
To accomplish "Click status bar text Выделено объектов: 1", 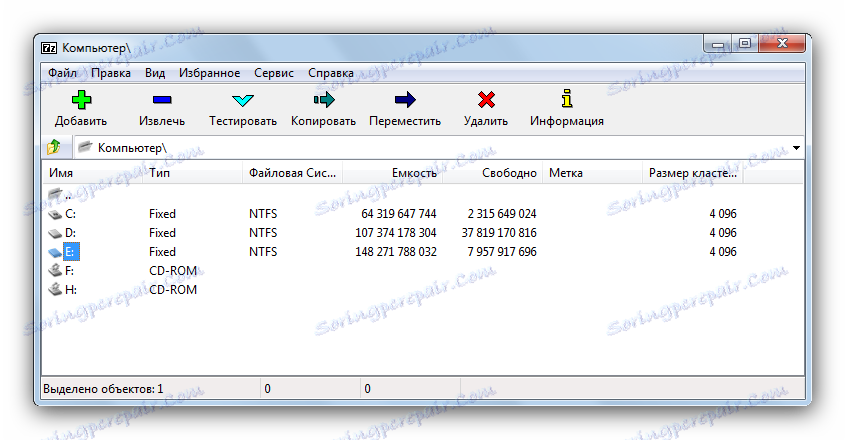I will (103, 389).
